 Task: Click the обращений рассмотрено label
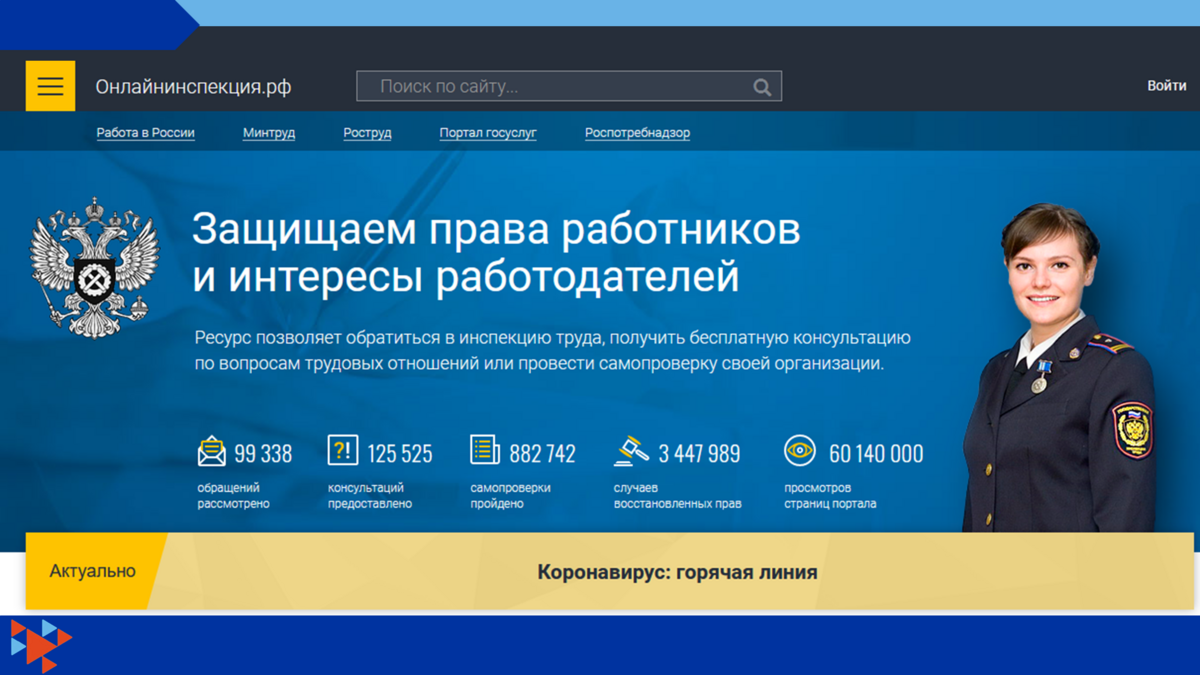(x=233, y=496)
